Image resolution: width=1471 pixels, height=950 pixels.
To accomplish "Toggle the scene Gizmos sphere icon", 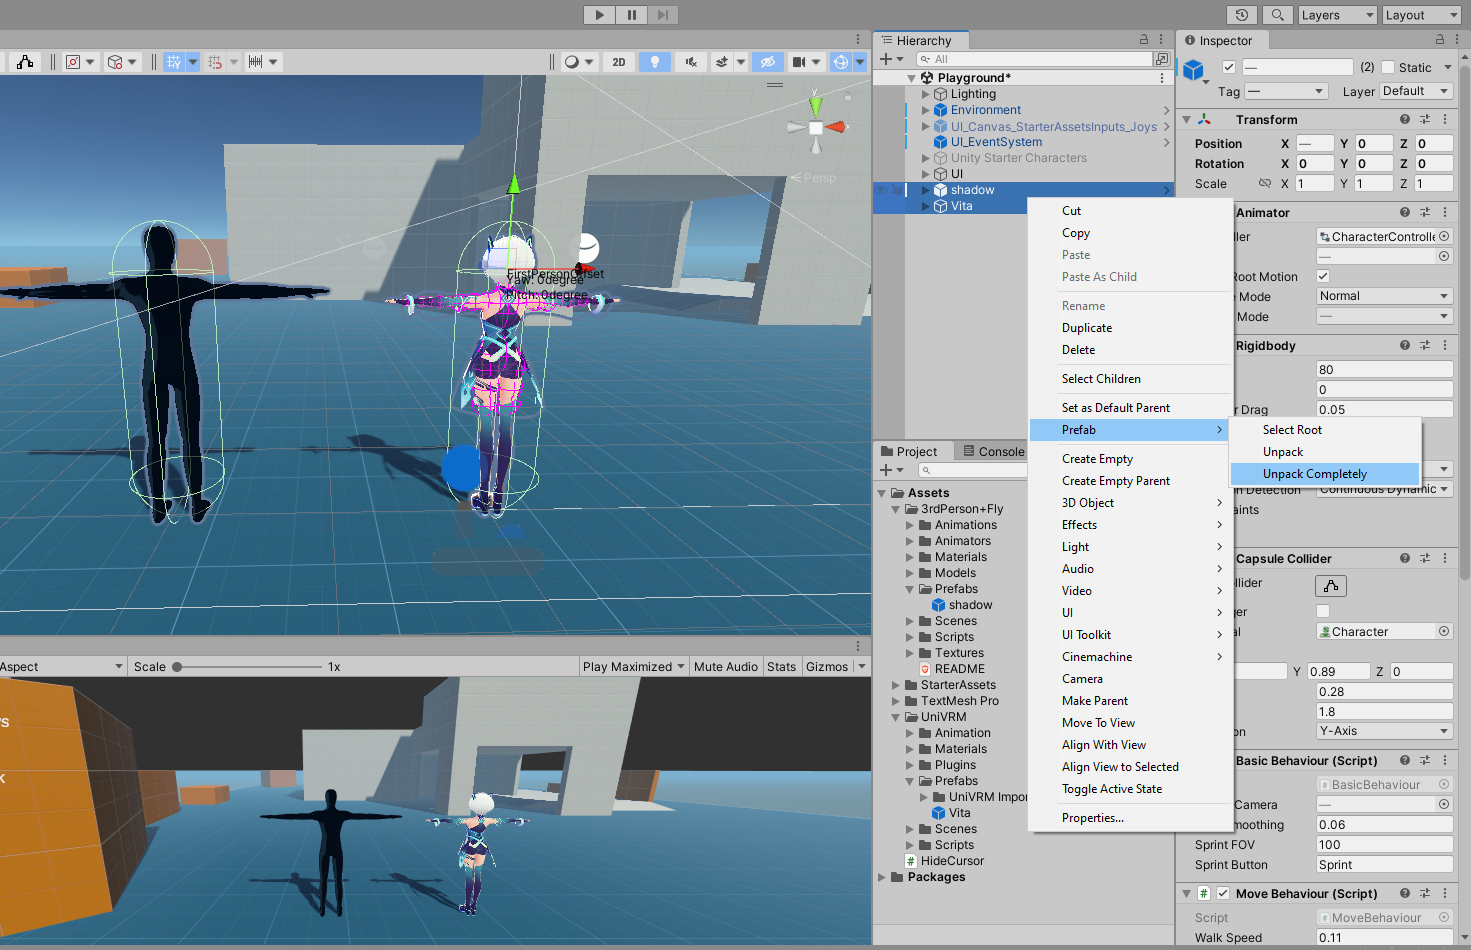I will click(841, 62).
